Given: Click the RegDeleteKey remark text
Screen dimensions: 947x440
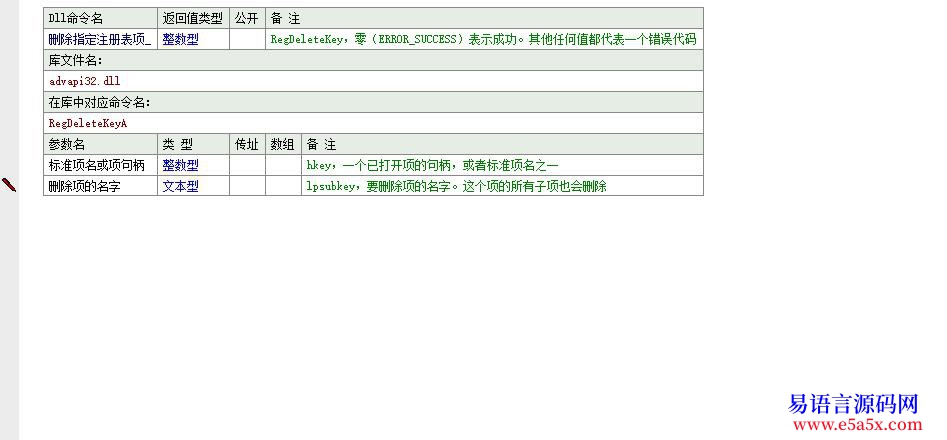Looking at the screenshot, I should [x=483, y=39].
